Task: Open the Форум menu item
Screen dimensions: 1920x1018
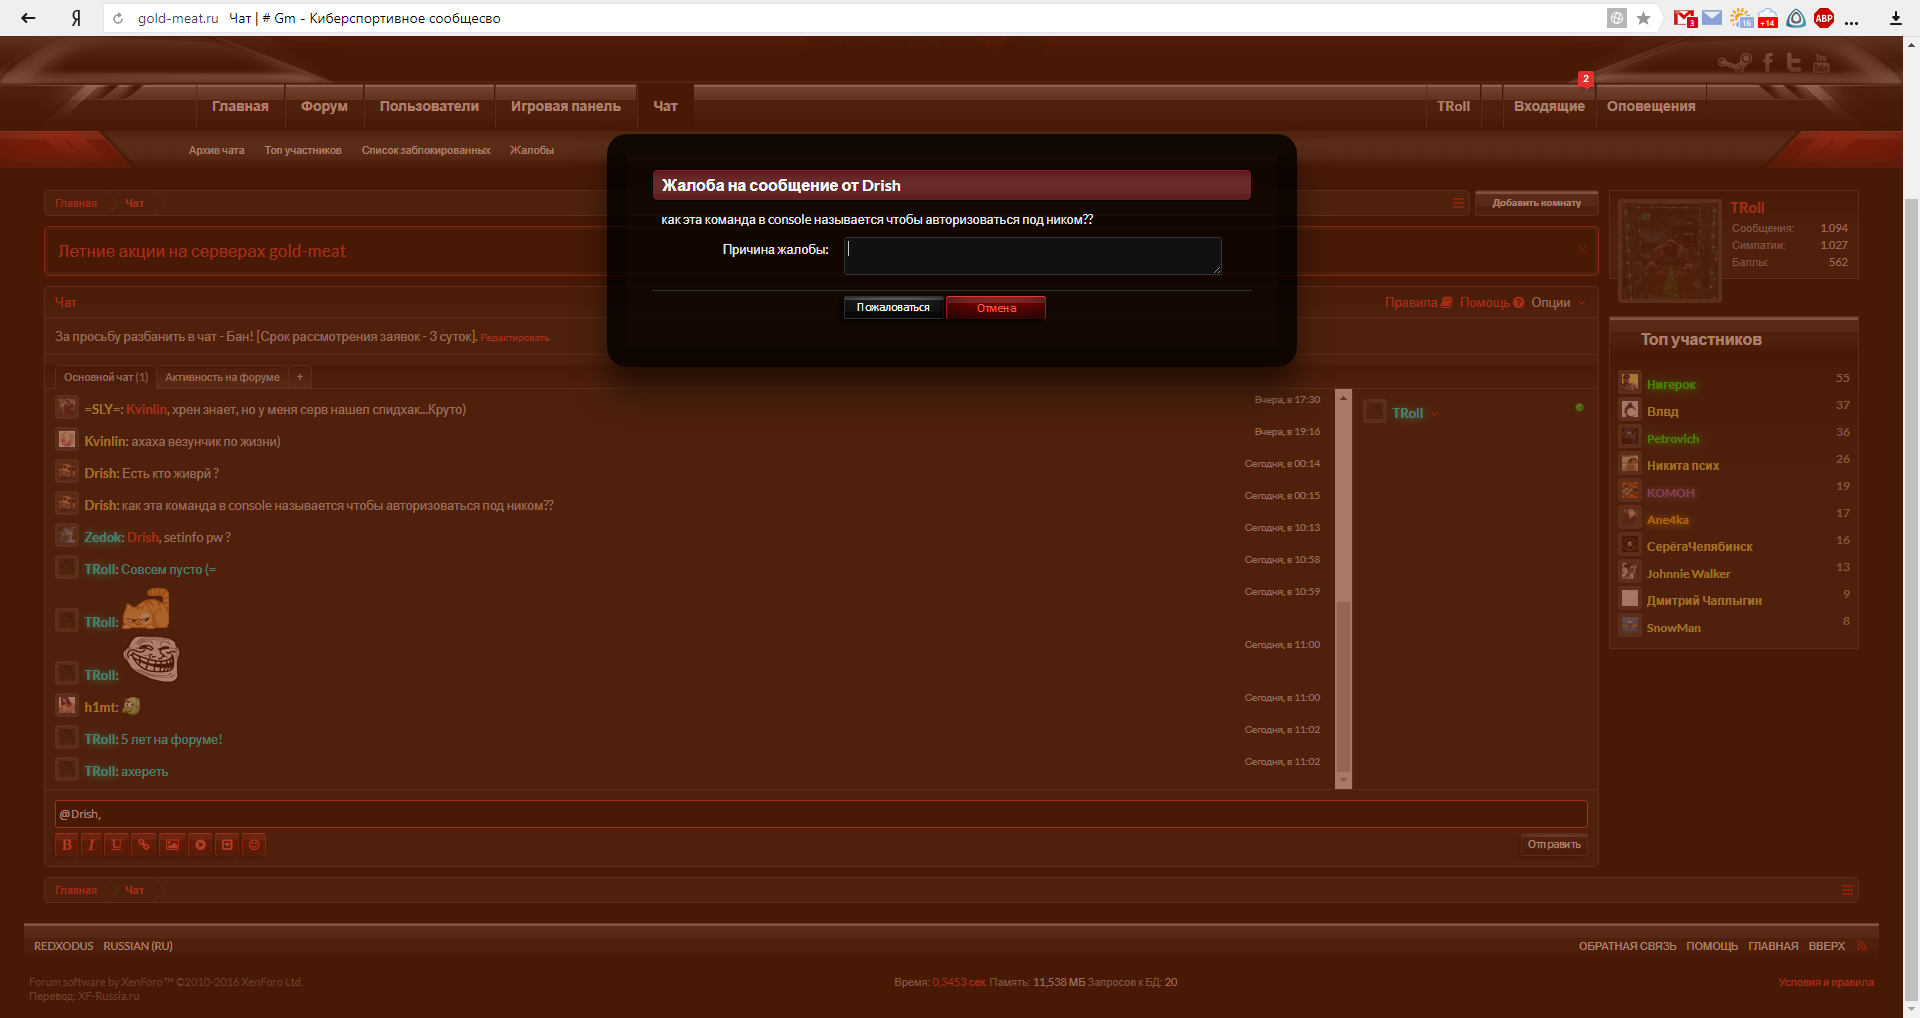Action: (x=324, y=106)
